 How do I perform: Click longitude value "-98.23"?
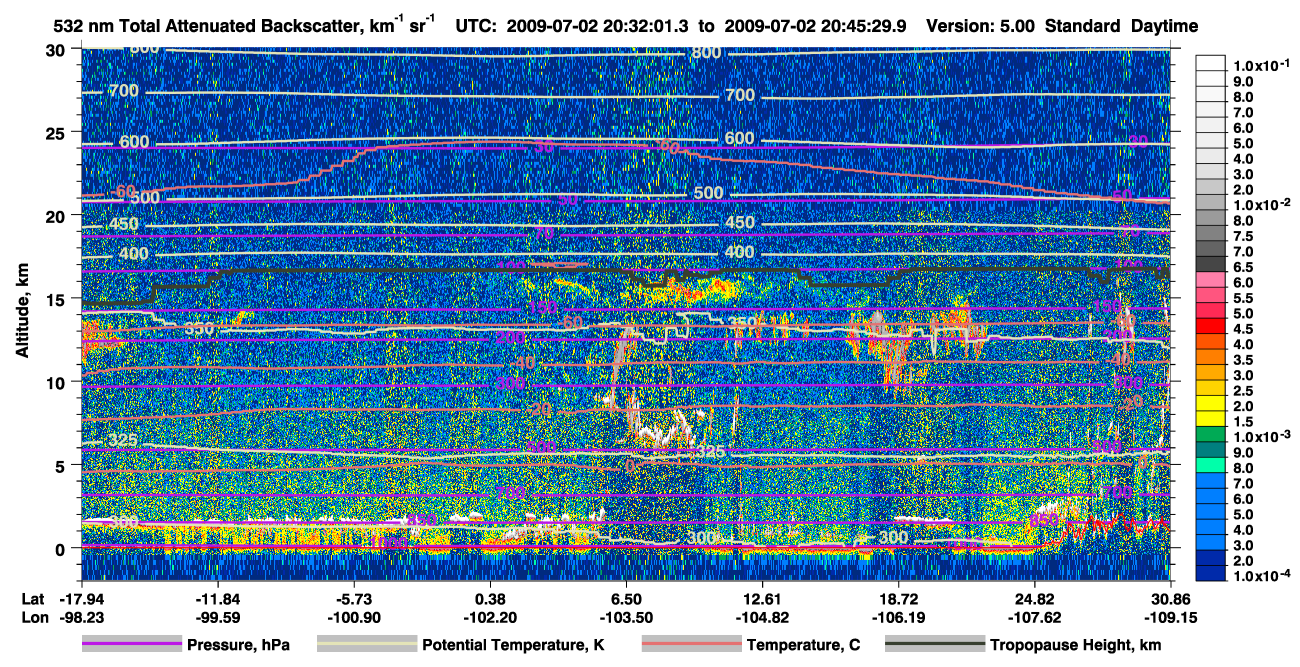tap(81, 617)
